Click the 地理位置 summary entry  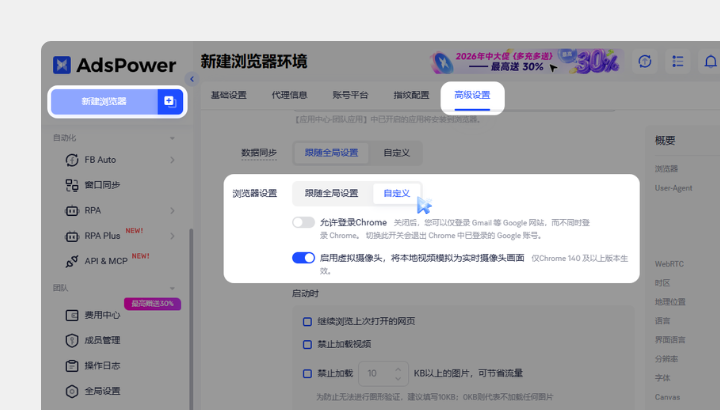[670, 302]
